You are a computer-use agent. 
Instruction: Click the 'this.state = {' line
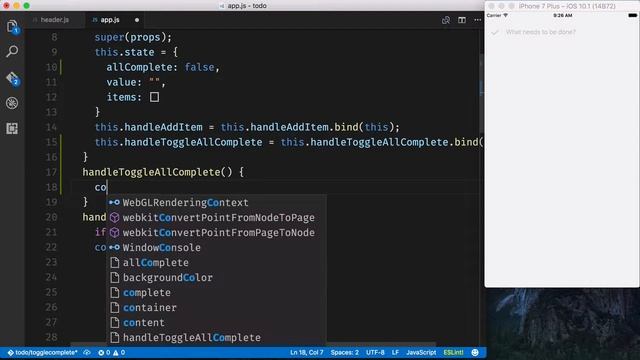[x=136, y=52]
